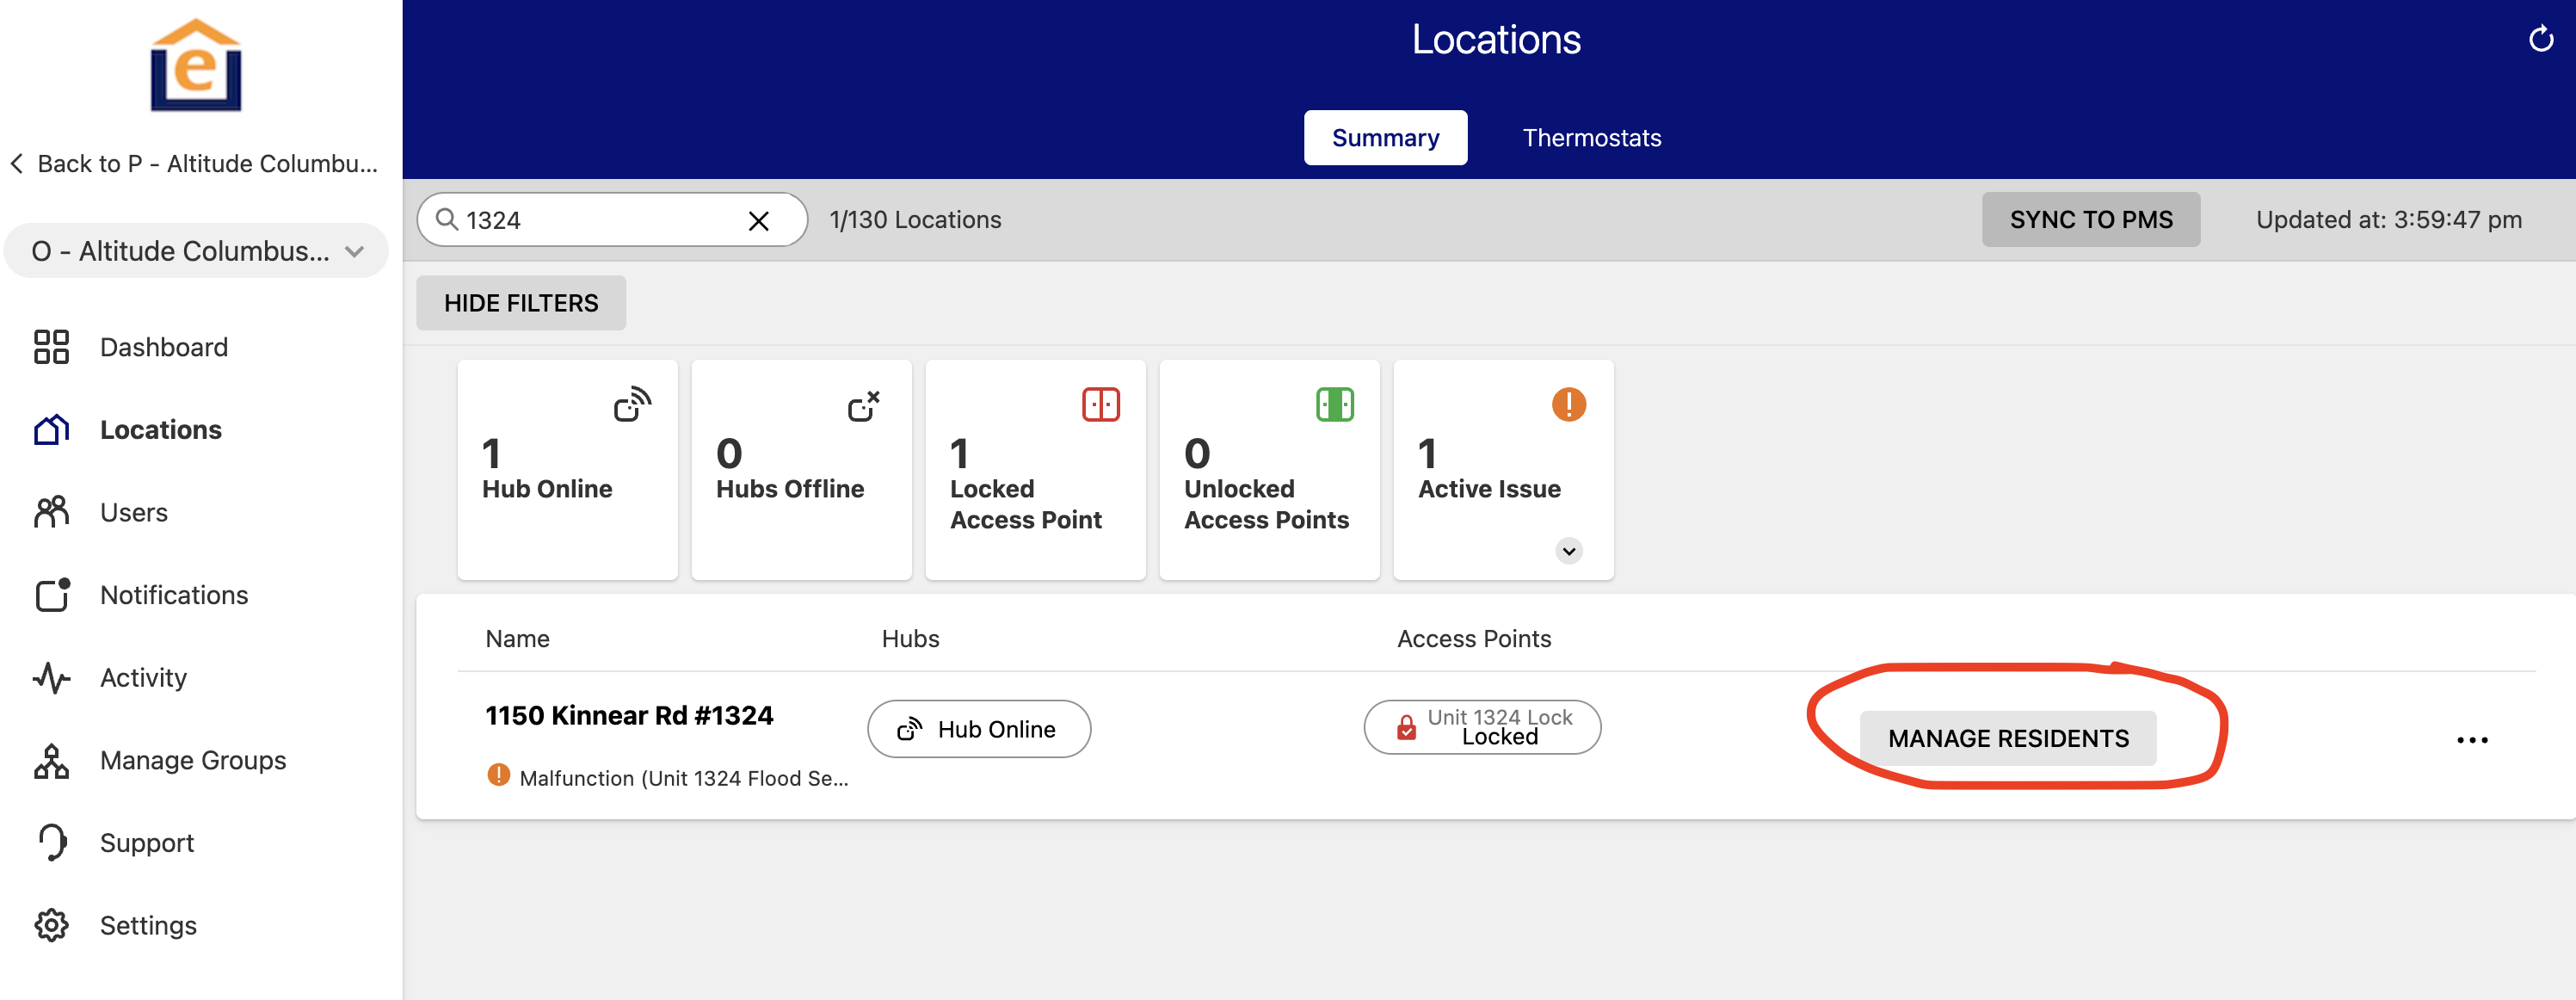2576x1000 pixels.
Task: Click the SYNC TO PMS button
Action: click(x=2090, y=220)
